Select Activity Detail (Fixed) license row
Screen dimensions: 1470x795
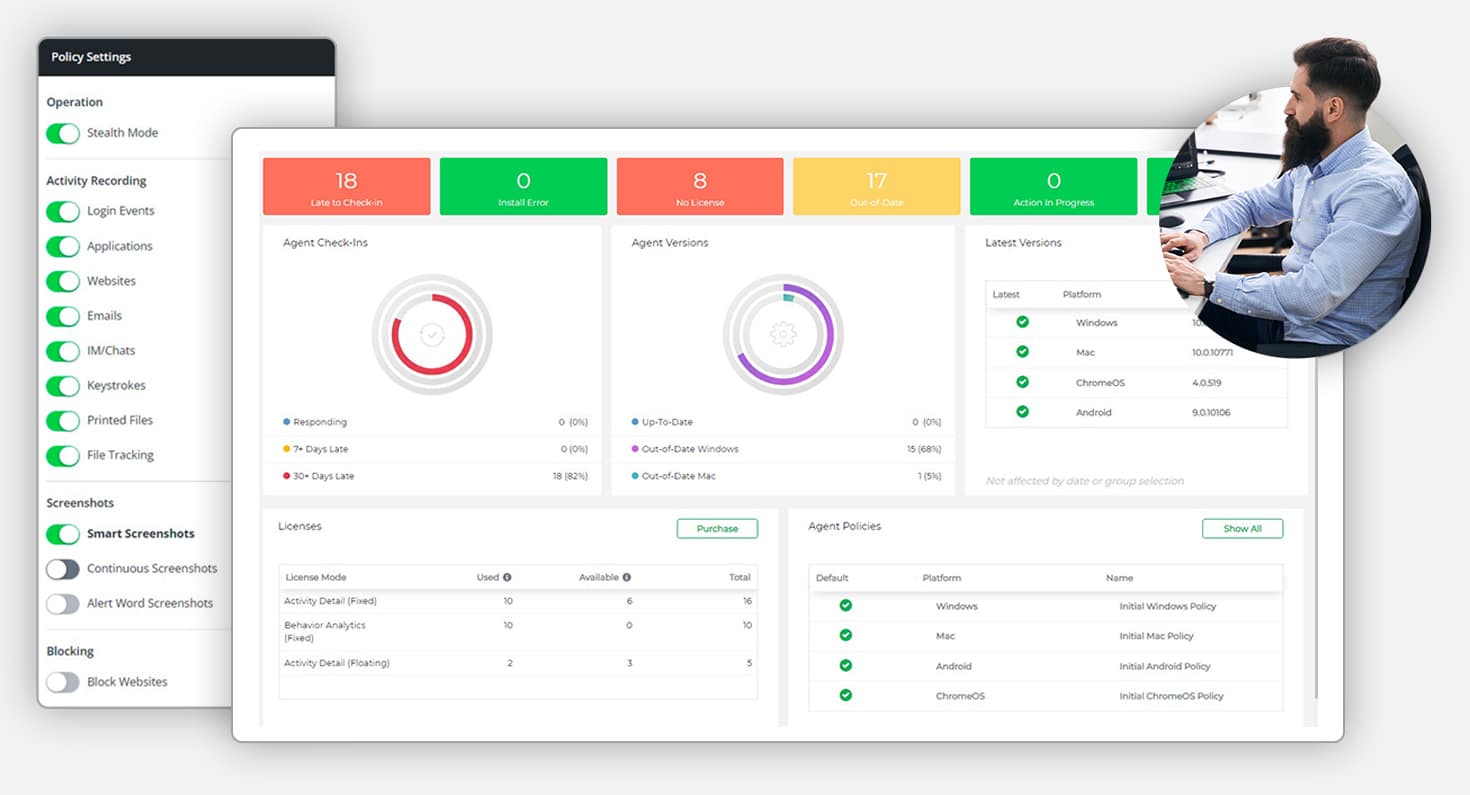coord(518,602)
